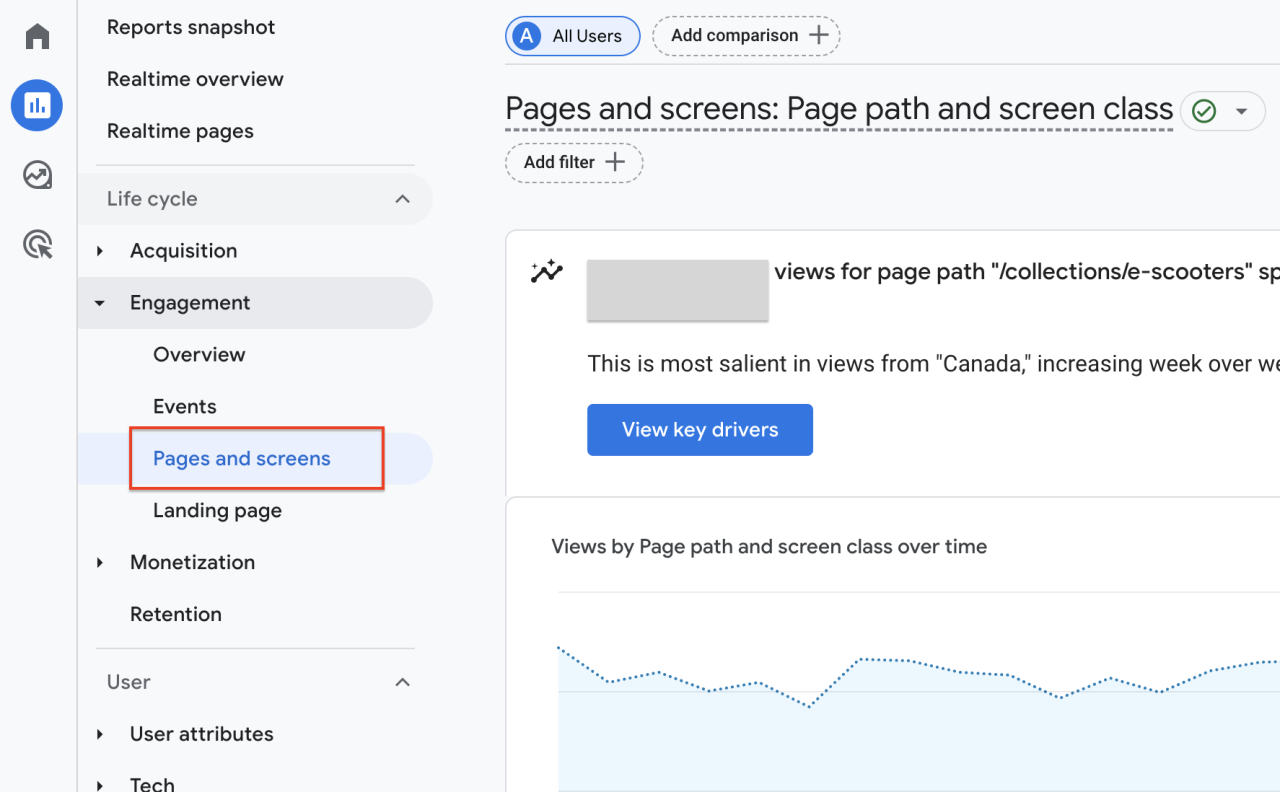
Task: Open the Home icon in left rail
Action: coord(37,37)
